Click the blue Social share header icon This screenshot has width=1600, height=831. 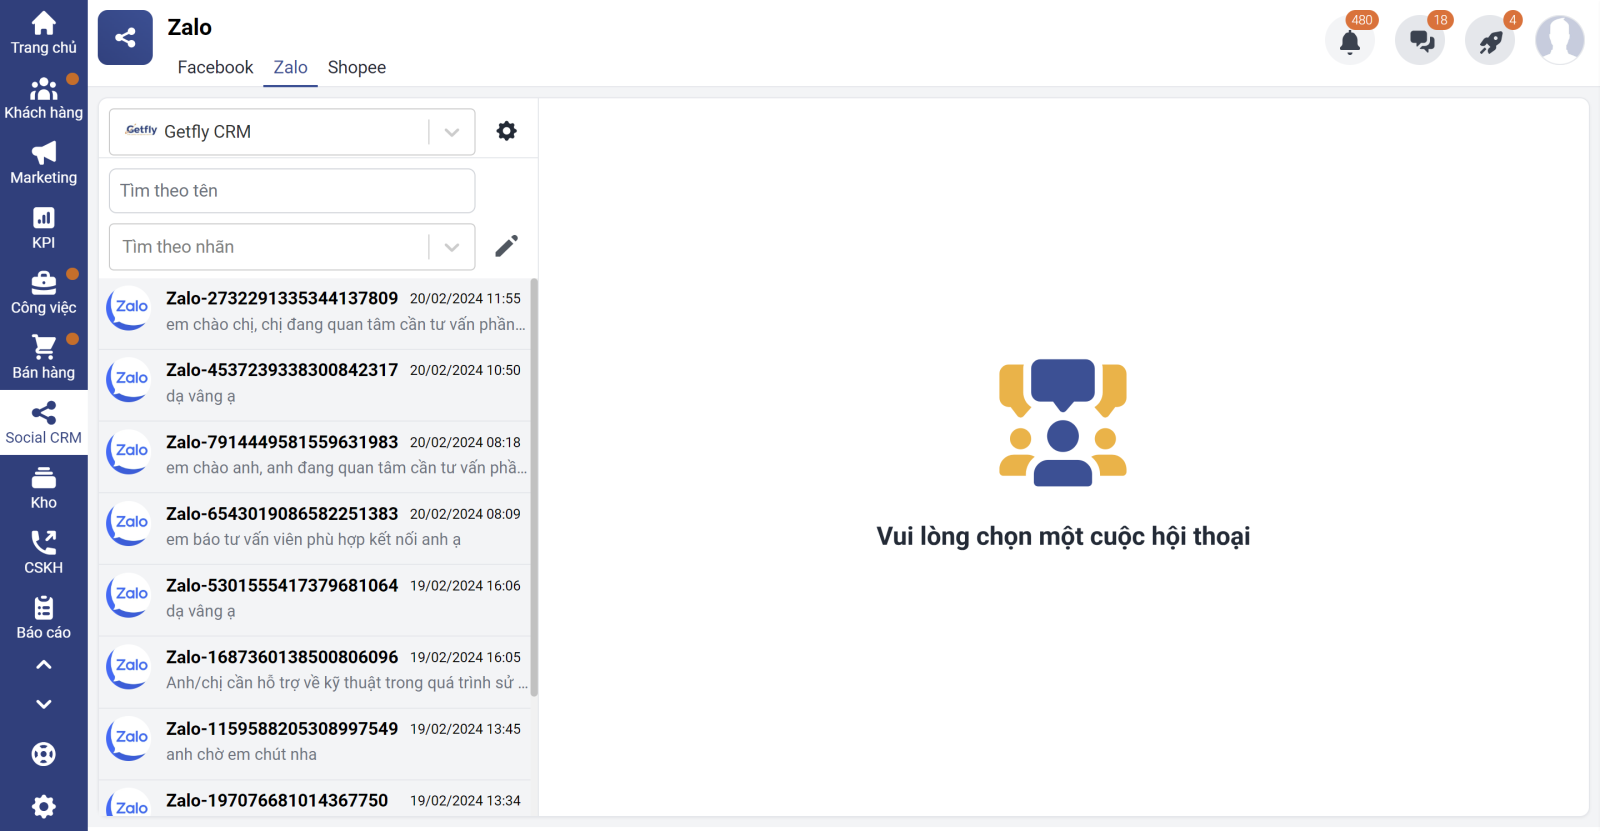[x=125, y=38]
